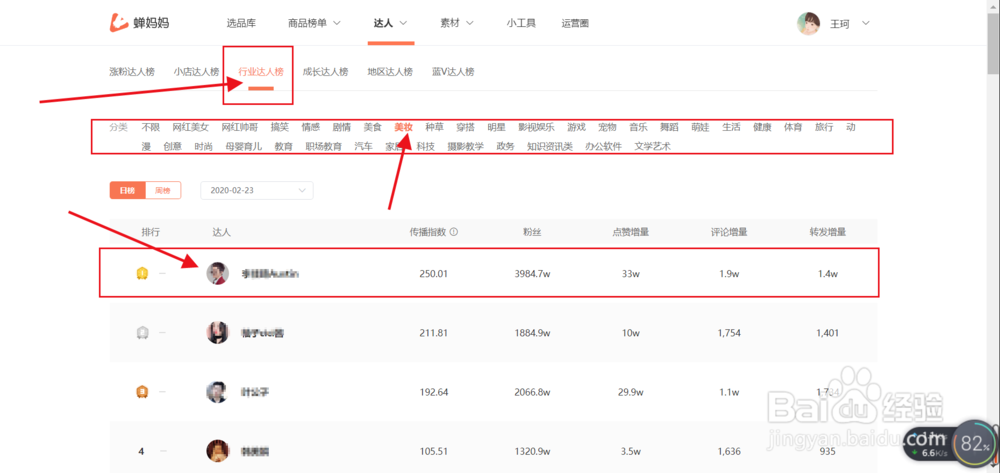1000x473 pixels.
Task: Select 知识资讯类 category
Action: pos(550,147)
